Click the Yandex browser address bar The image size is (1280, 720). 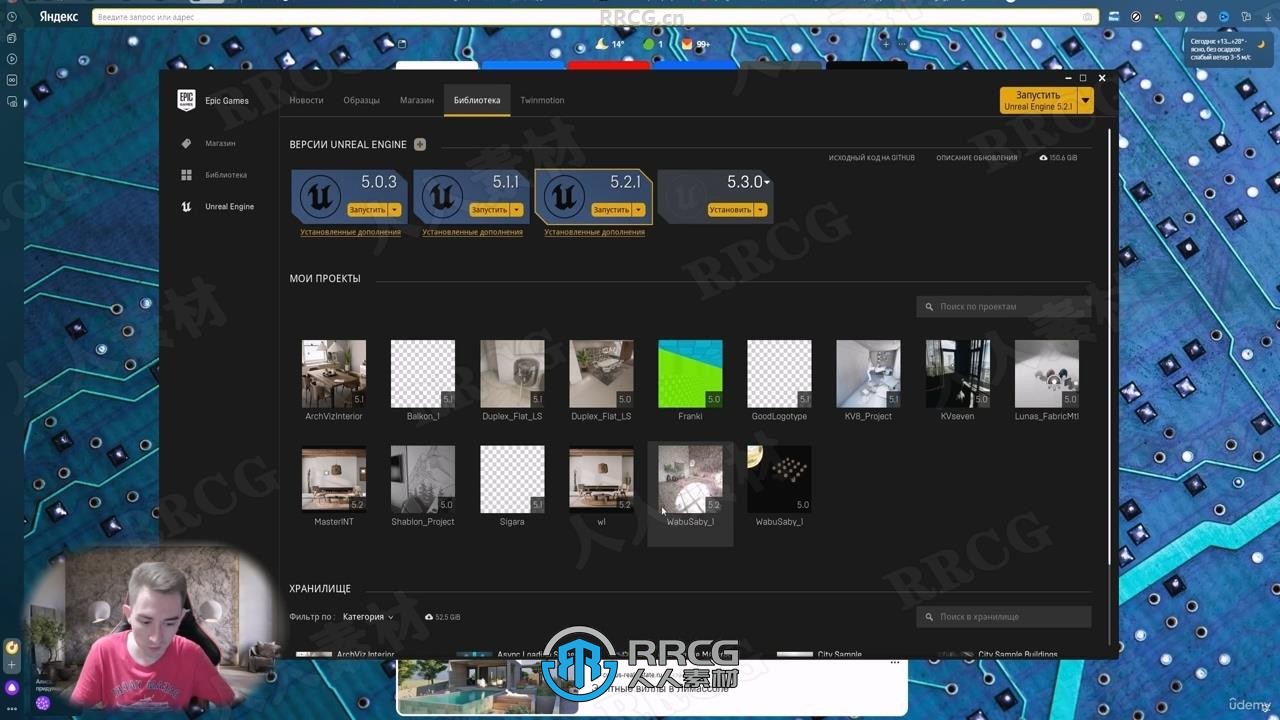[x=594, y=17]
